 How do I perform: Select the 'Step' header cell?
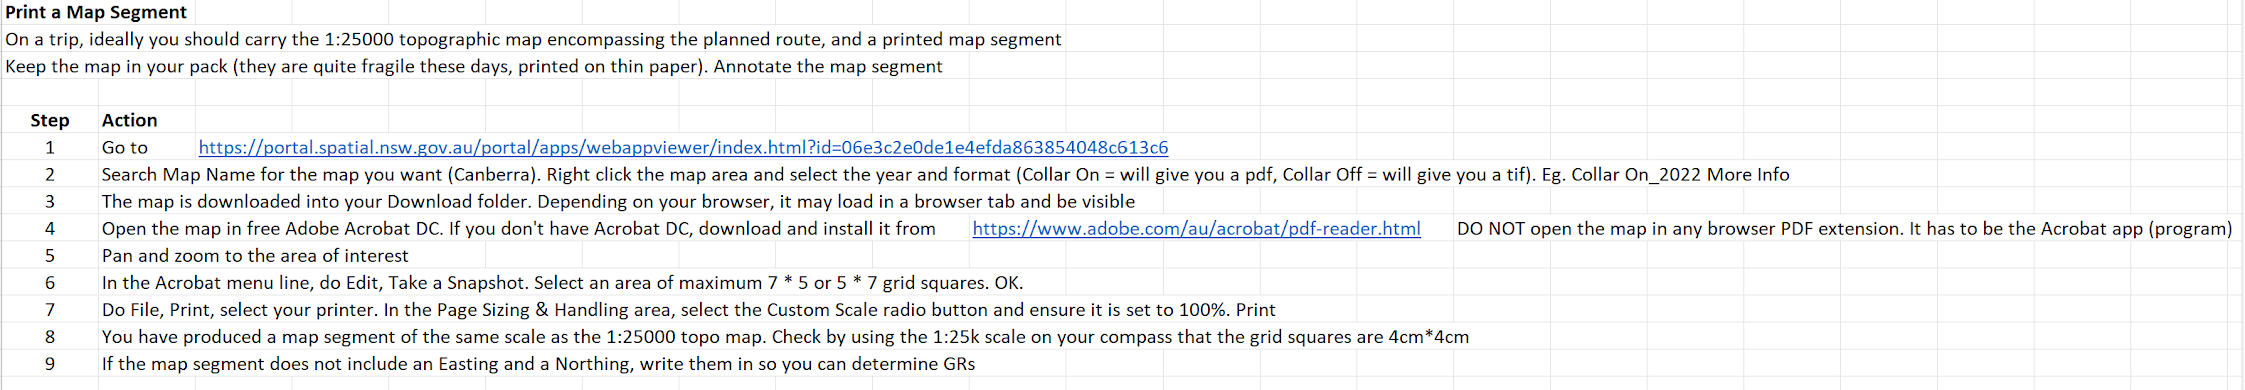tap(50, 120)
